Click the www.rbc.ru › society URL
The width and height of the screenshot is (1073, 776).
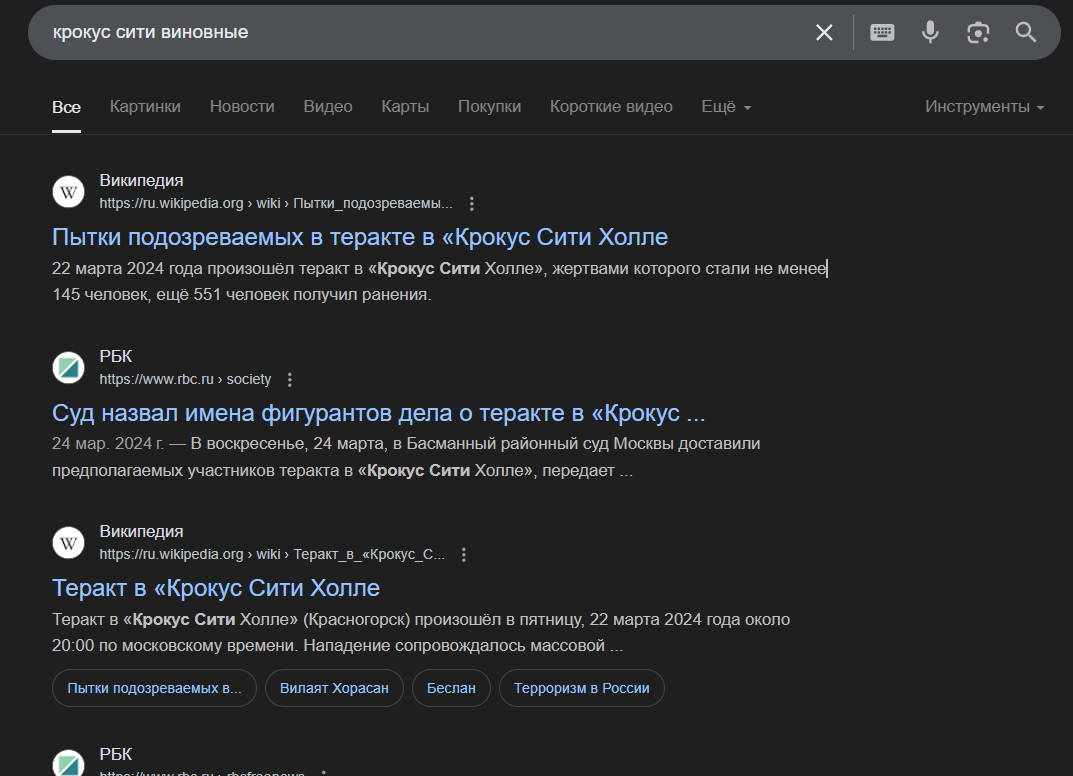tap(185, 379)
